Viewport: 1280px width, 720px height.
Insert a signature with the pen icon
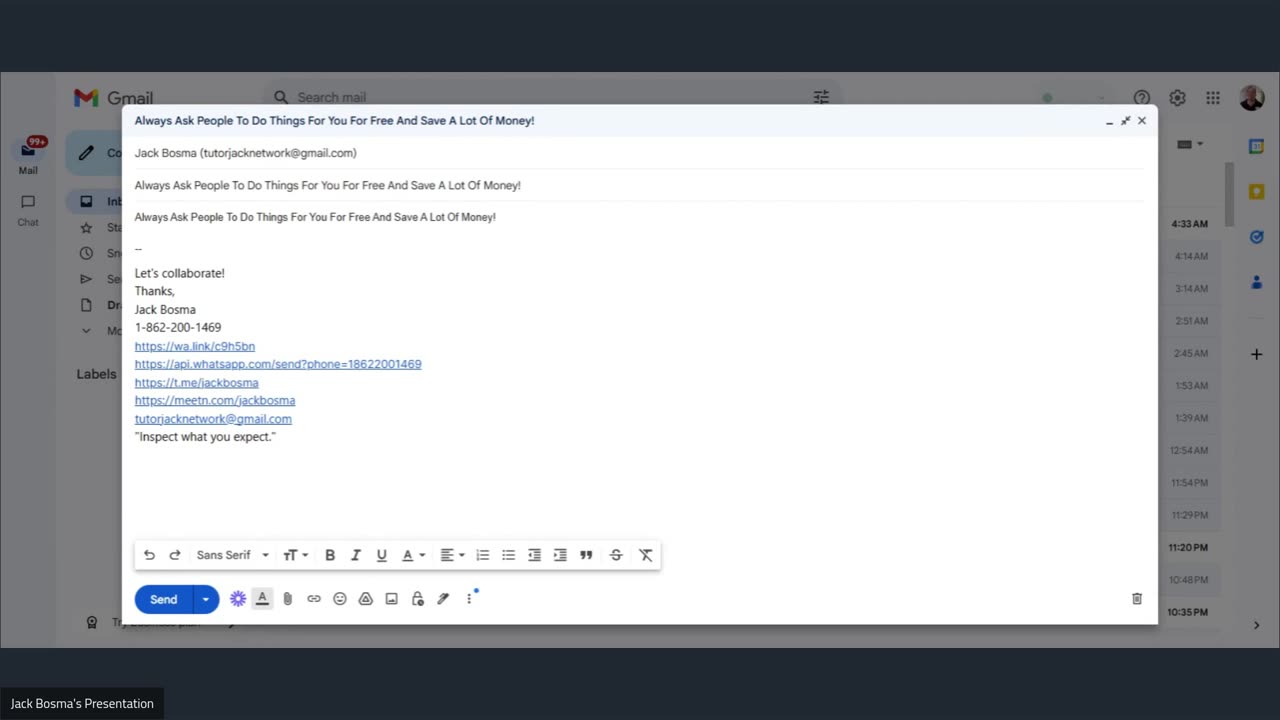443,599
